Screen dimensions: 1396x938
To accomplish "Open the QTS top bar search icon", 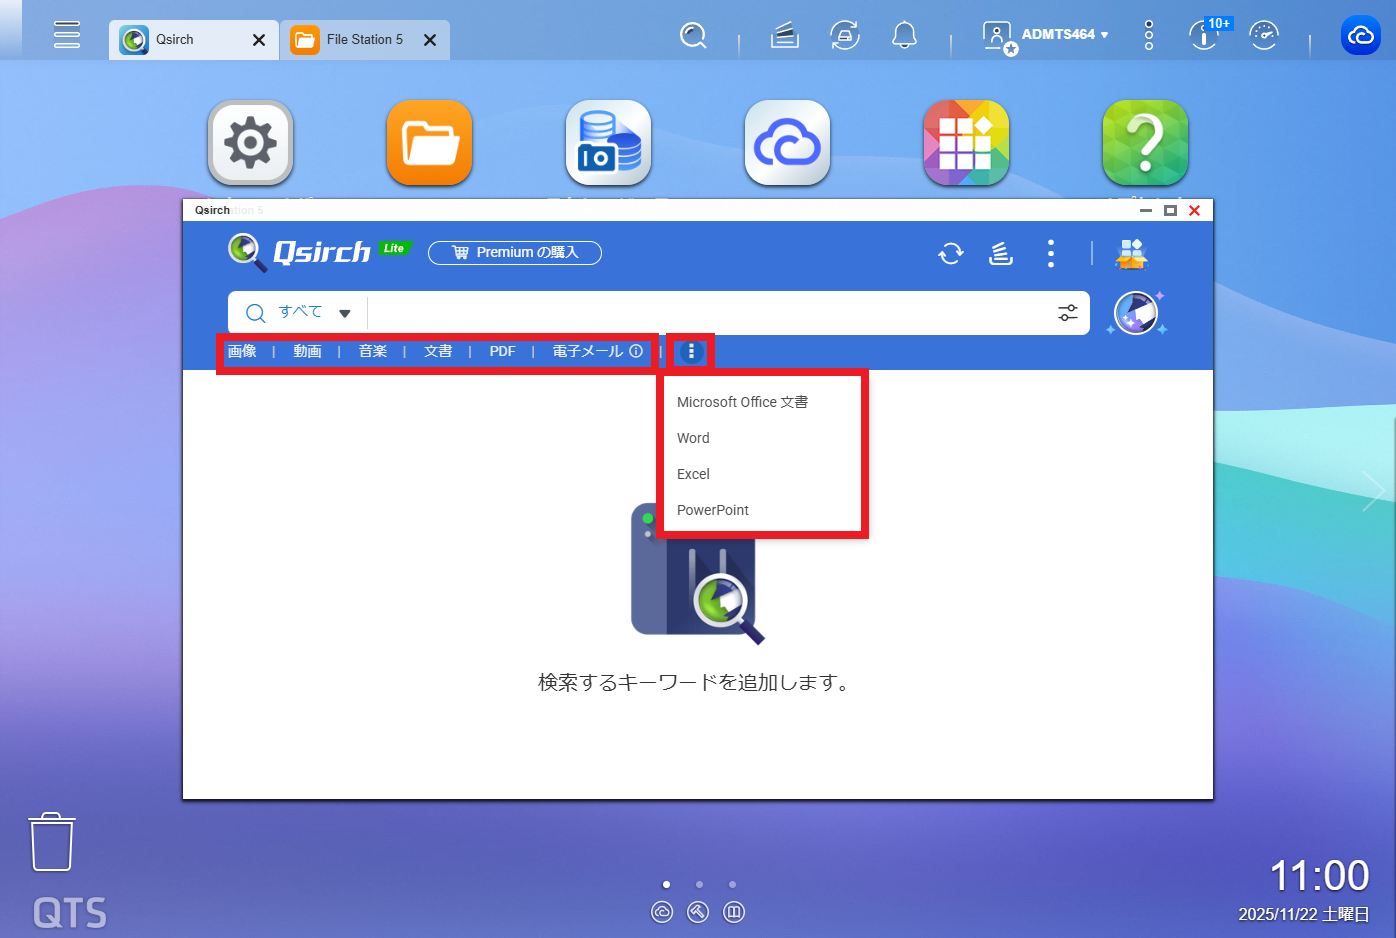I will (693, 36).
